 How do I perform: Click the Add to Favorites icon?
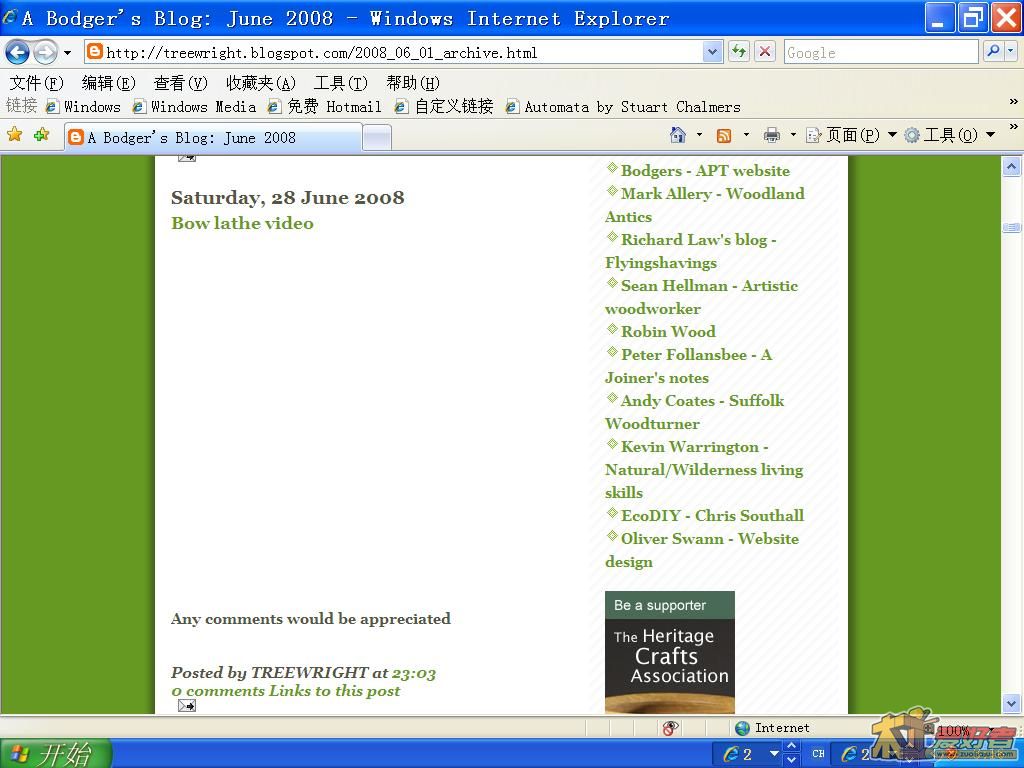click(x=41, y=135)
